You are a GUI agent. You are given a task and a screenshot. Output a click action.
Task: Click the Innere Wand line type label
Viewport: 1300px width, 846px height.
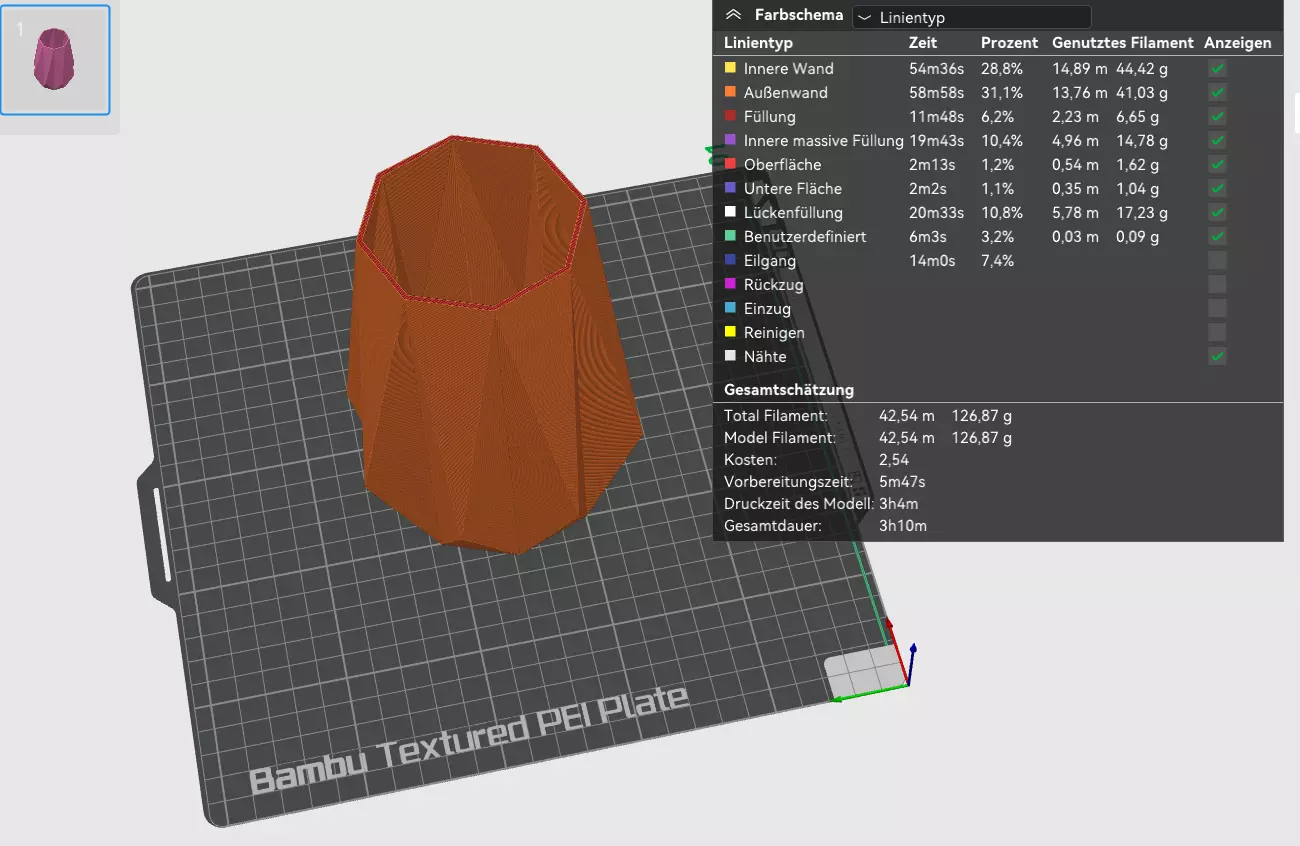point(788,69)
